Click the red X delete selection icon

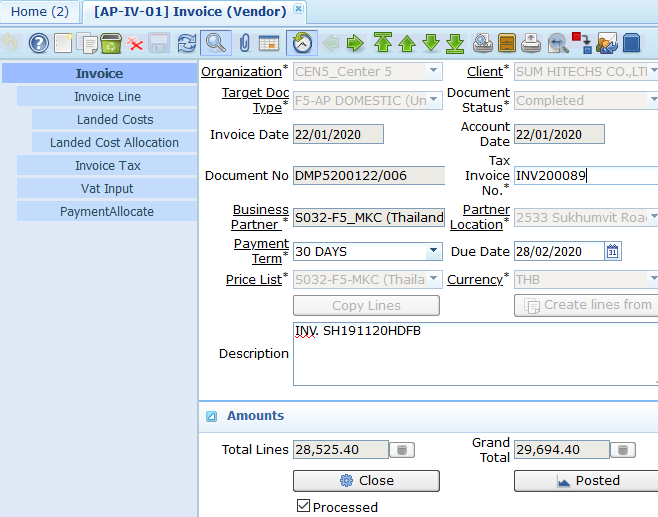coord(135,44)
